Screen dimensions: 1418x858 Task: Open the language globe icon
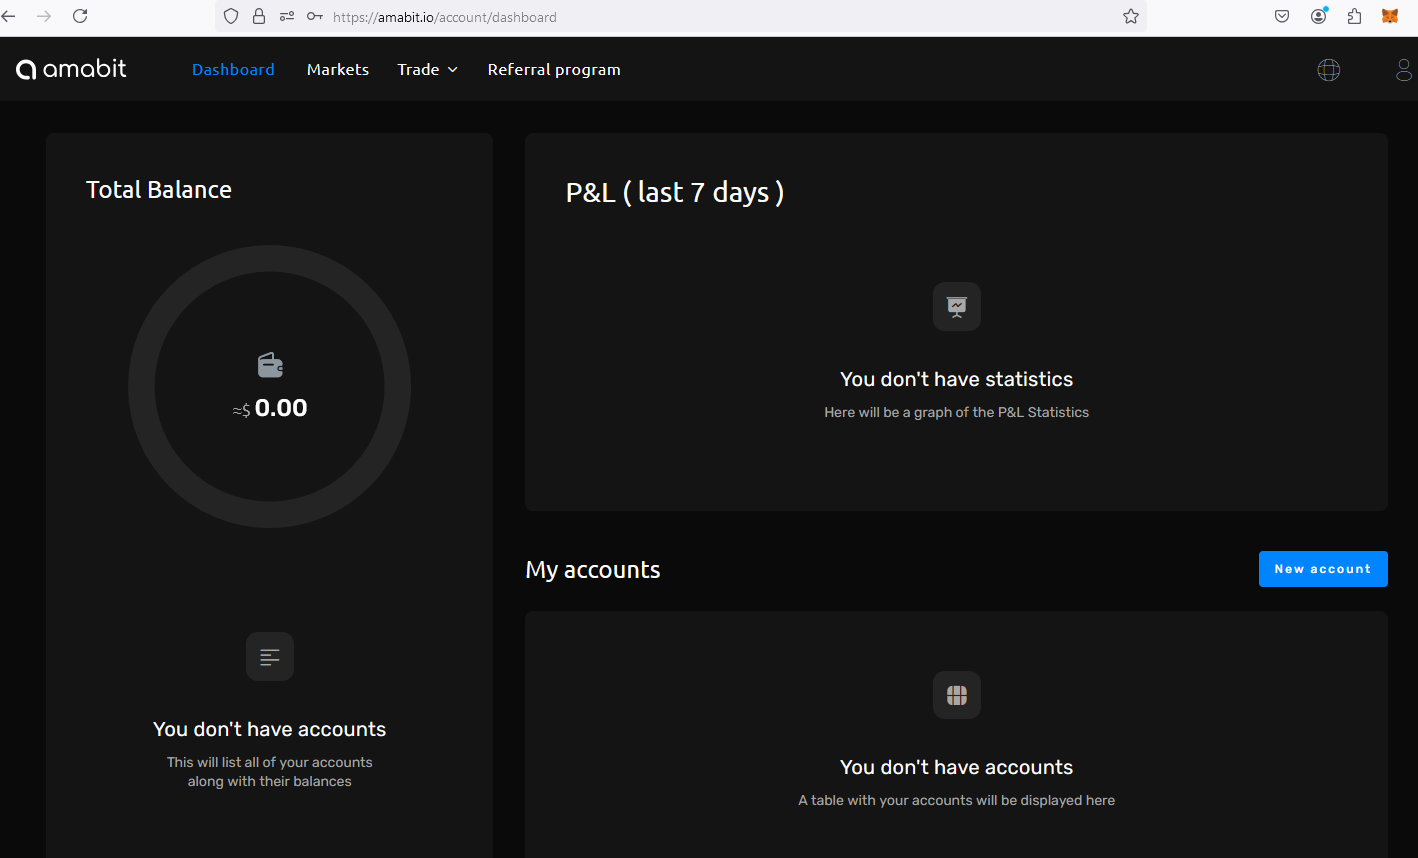click(1328, 70)
